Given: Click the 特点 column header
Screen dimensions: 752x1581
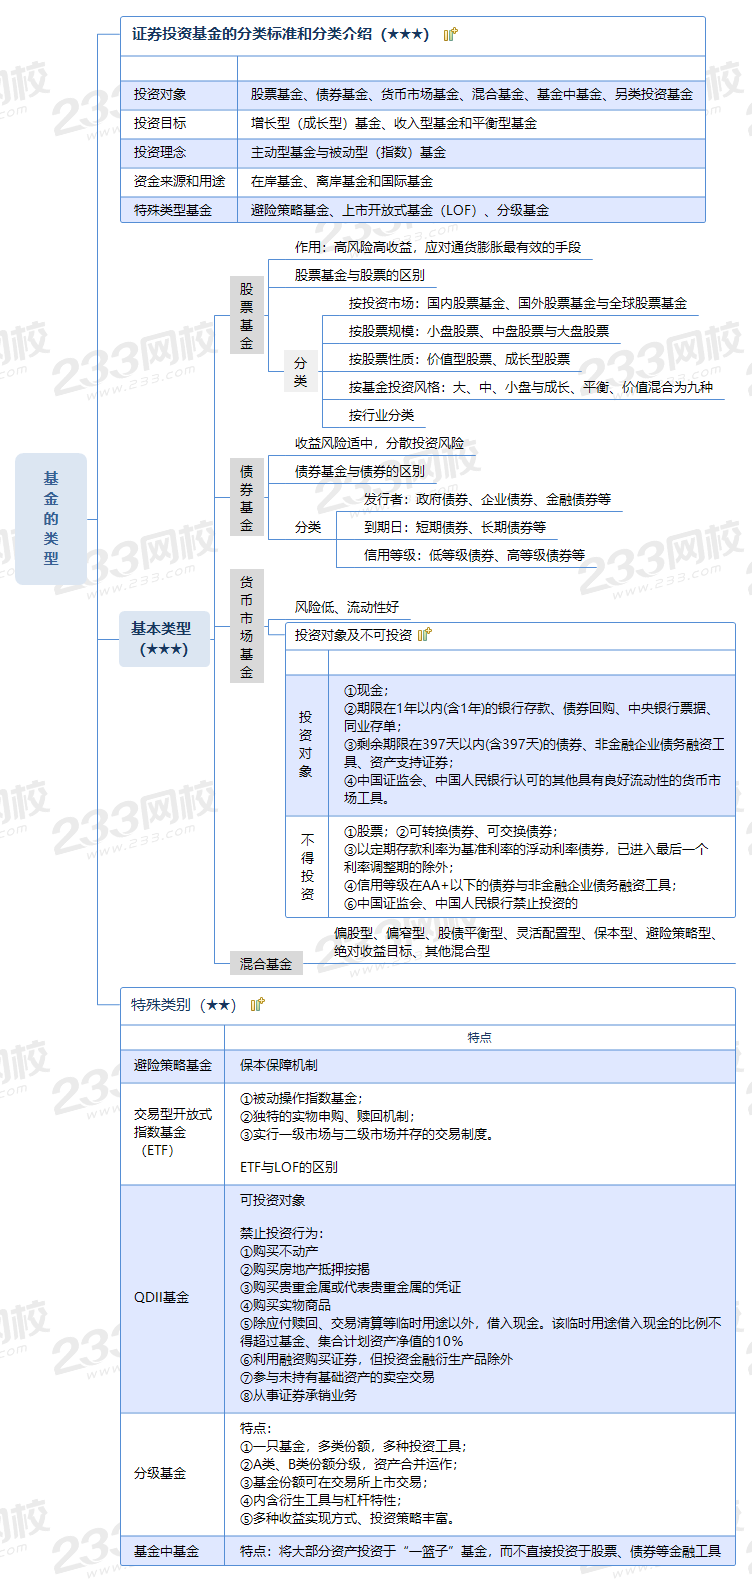Looking at the screenshot, I should click(x=479, y=1038).
